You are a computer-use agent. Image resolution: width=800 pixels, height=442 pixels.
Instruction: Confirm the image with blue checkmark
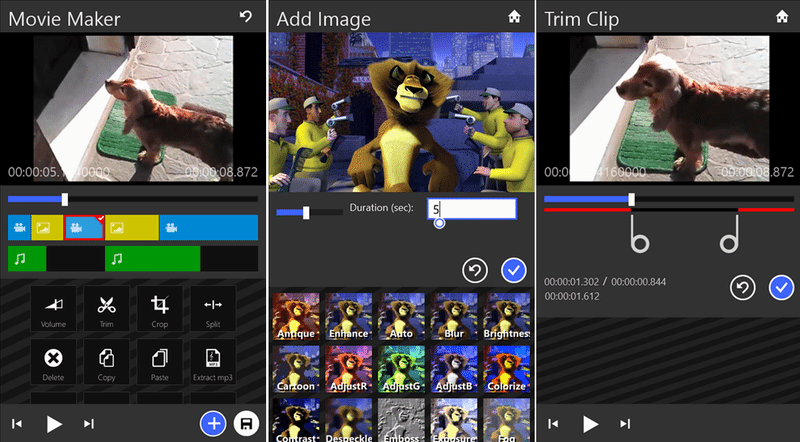click(514, 270)
